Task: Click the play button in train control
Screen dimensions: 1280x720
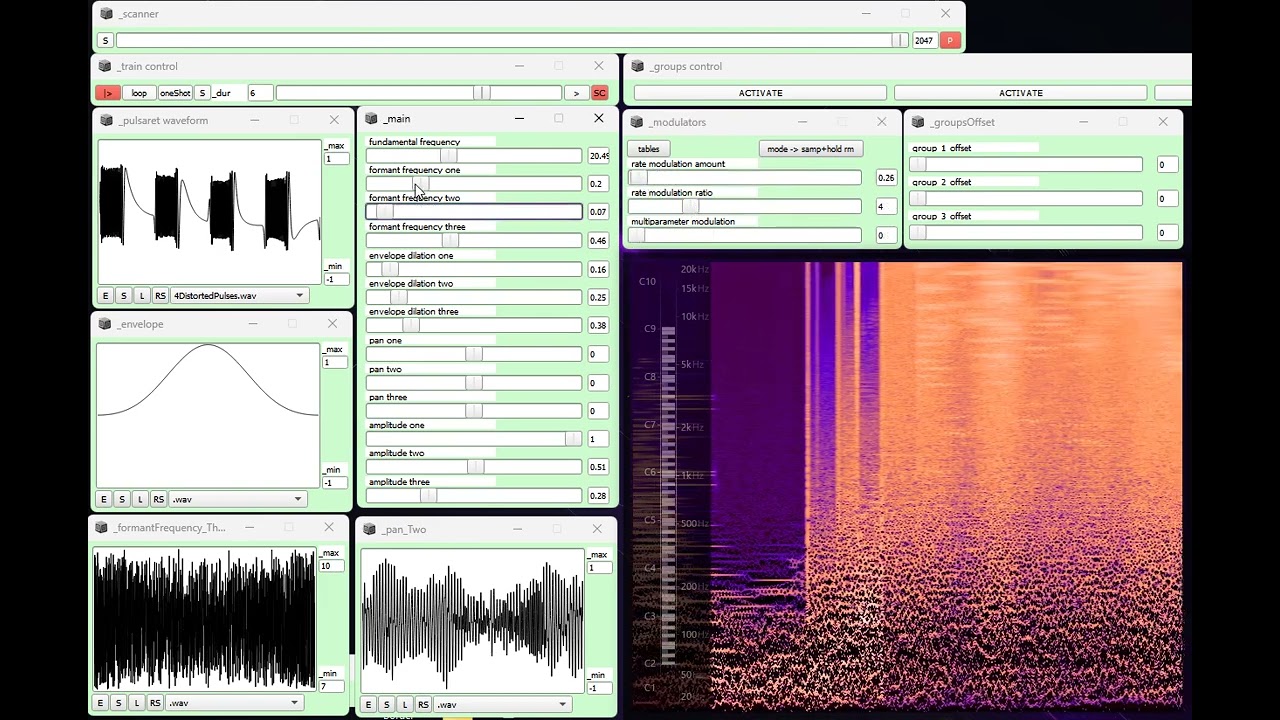Action: coord(108,93)
